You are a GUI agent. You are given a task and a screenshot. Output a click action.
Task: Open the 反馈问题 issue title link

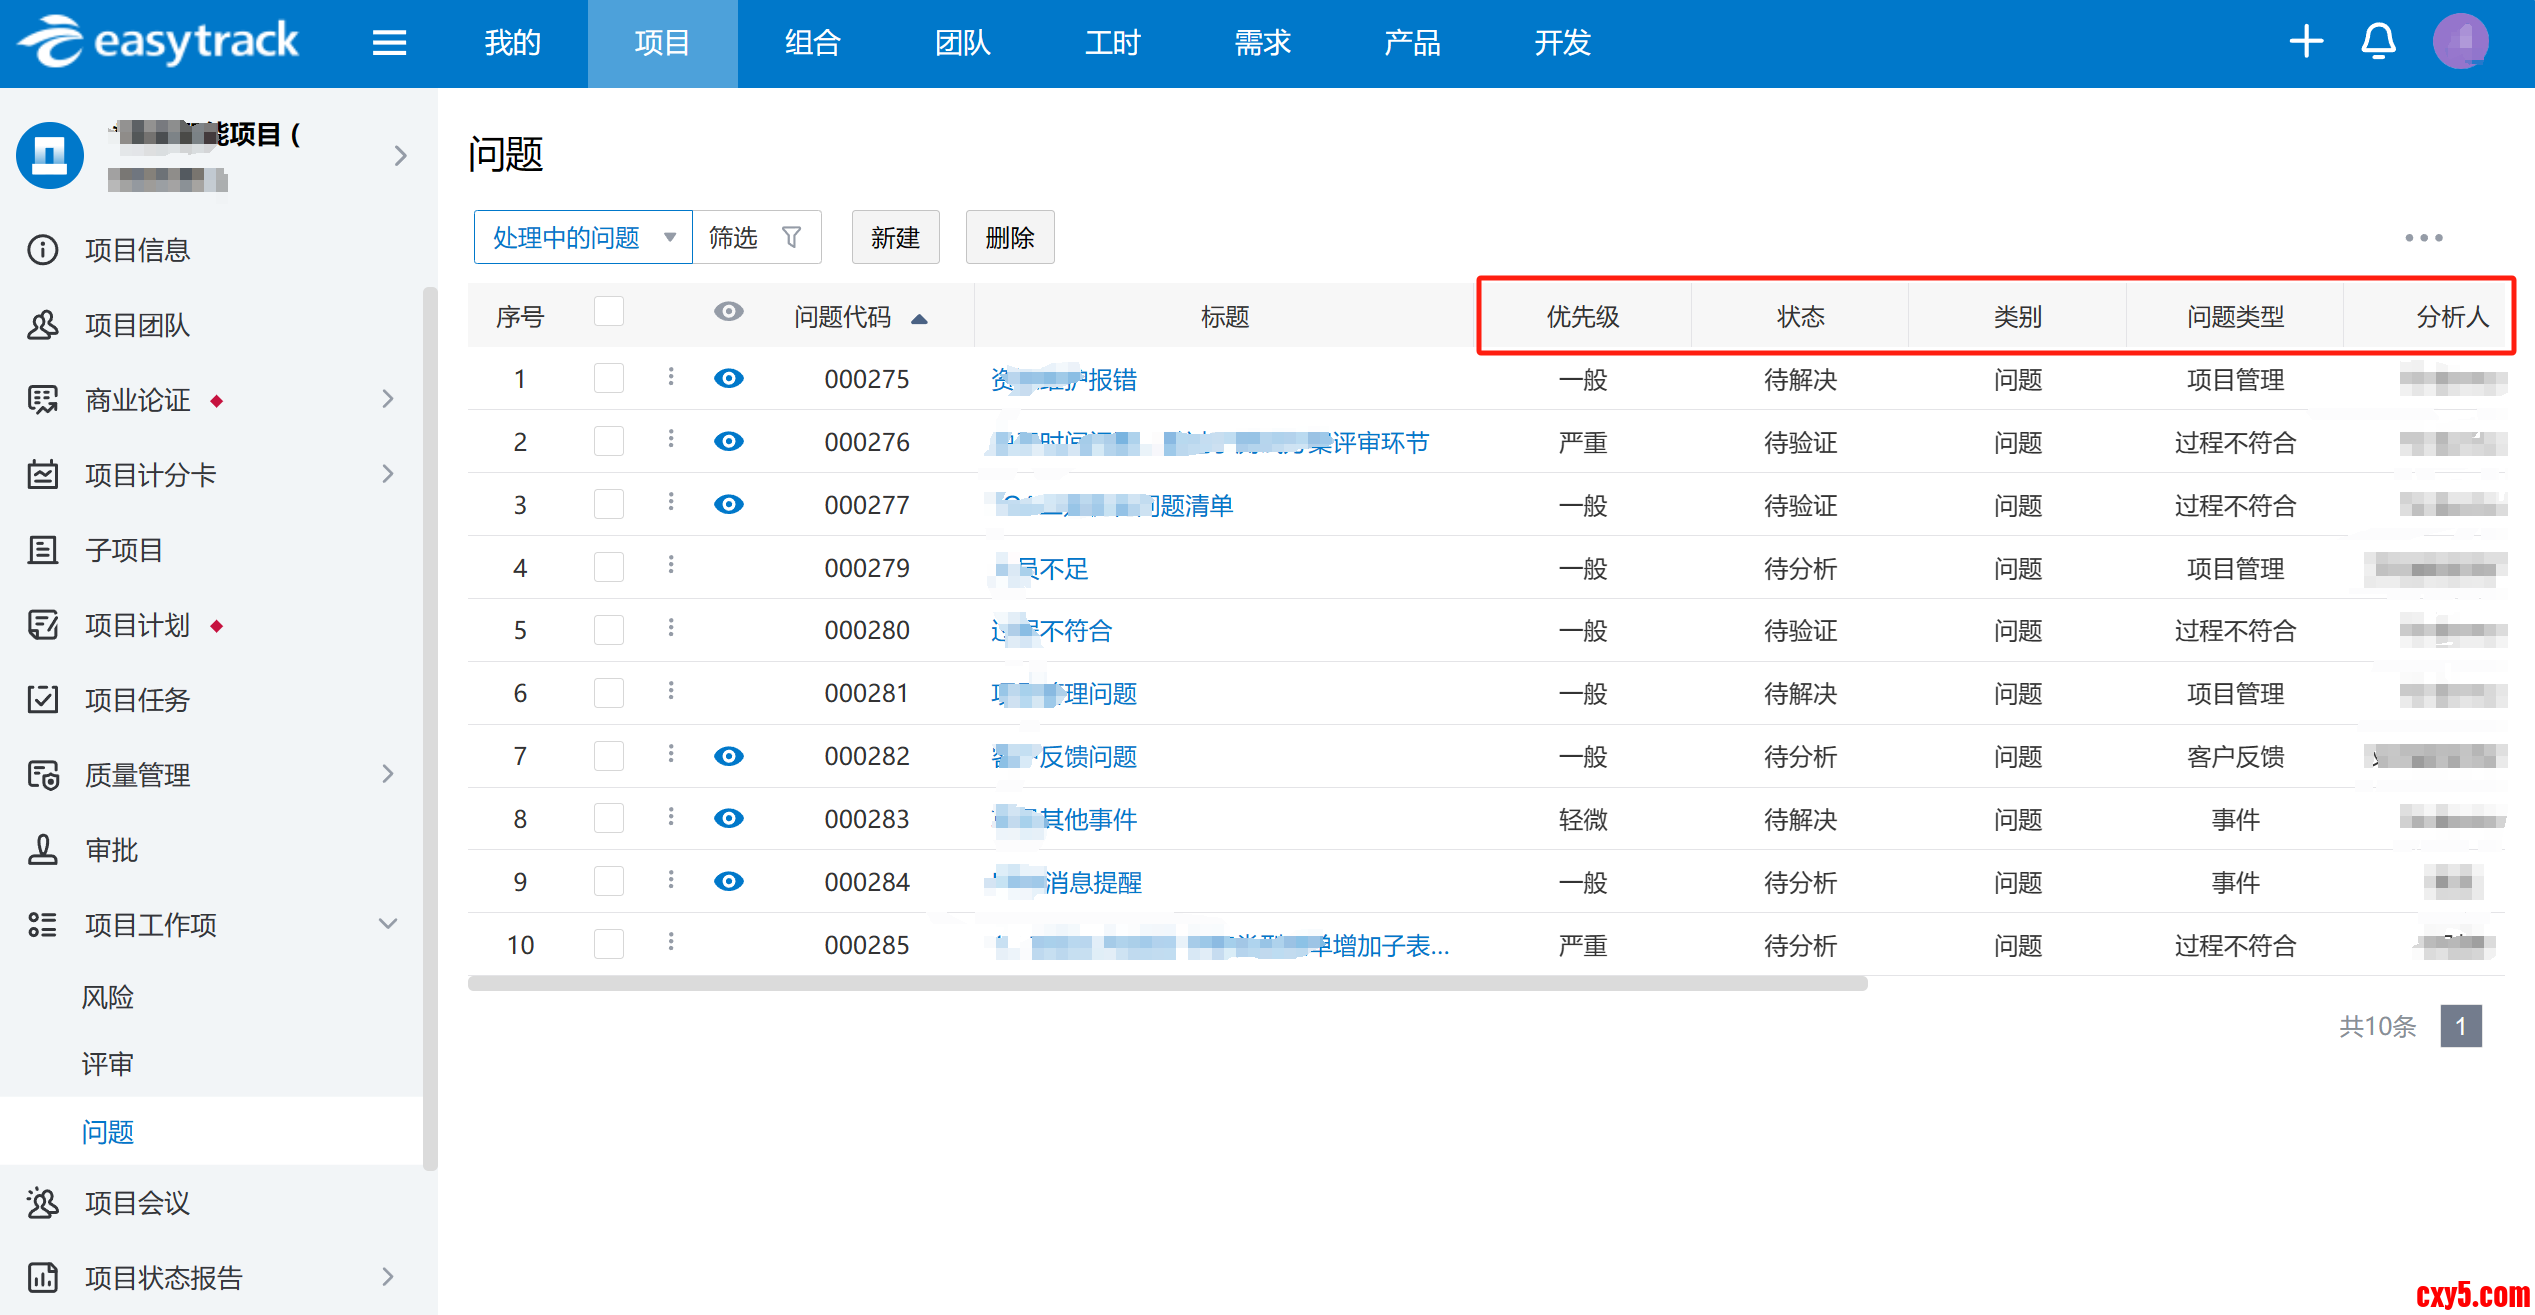1087,756
